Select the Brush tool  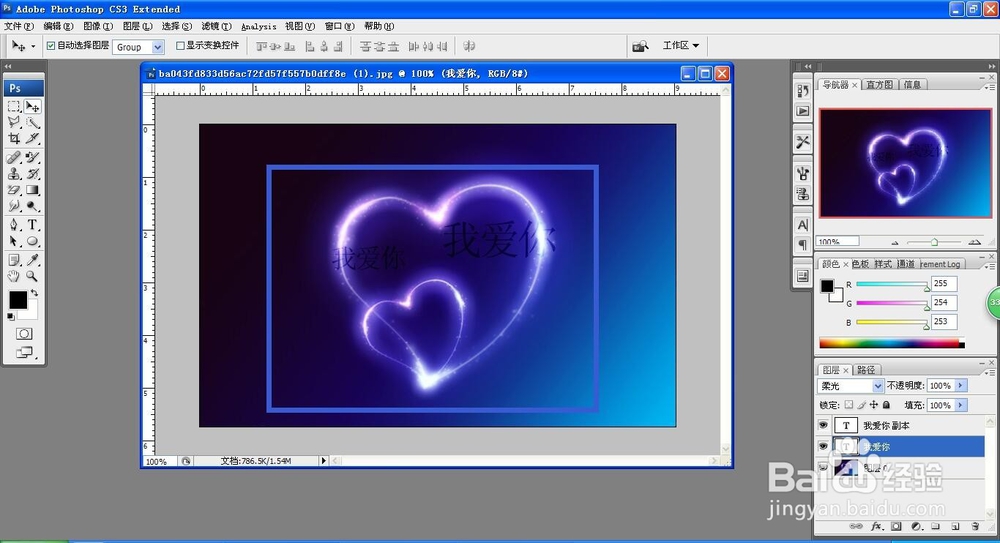[33, 157]
